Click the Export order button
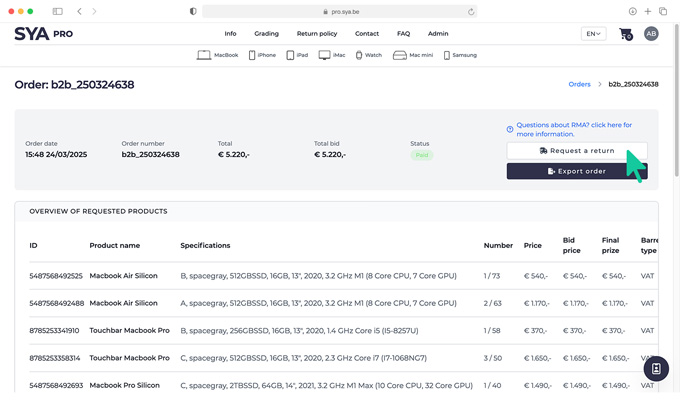This screenshot has height=400, width=680. 577,171
